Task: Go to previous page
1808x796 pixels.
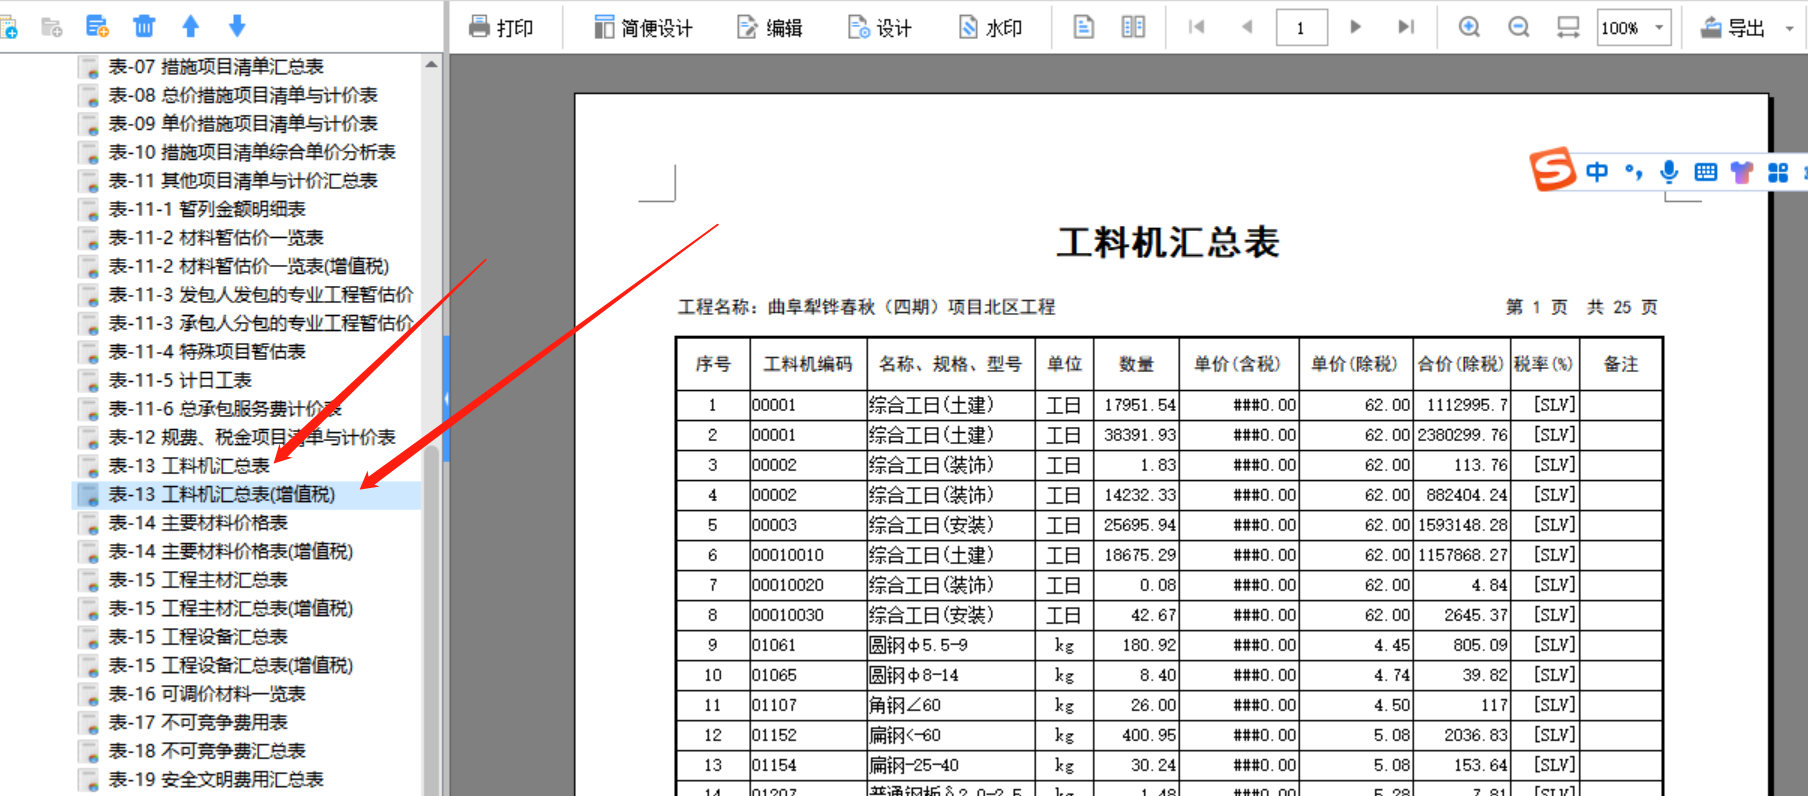Action: 1247,27
